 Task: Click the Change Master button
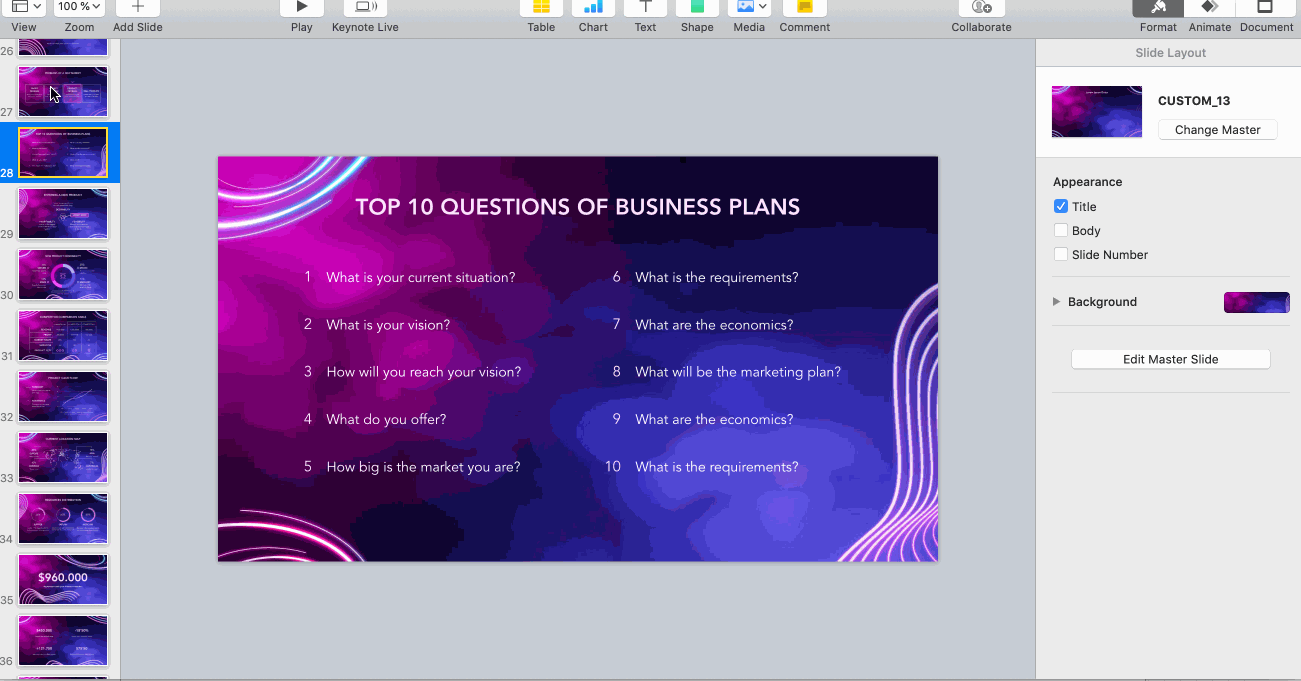pos(1217,130)
